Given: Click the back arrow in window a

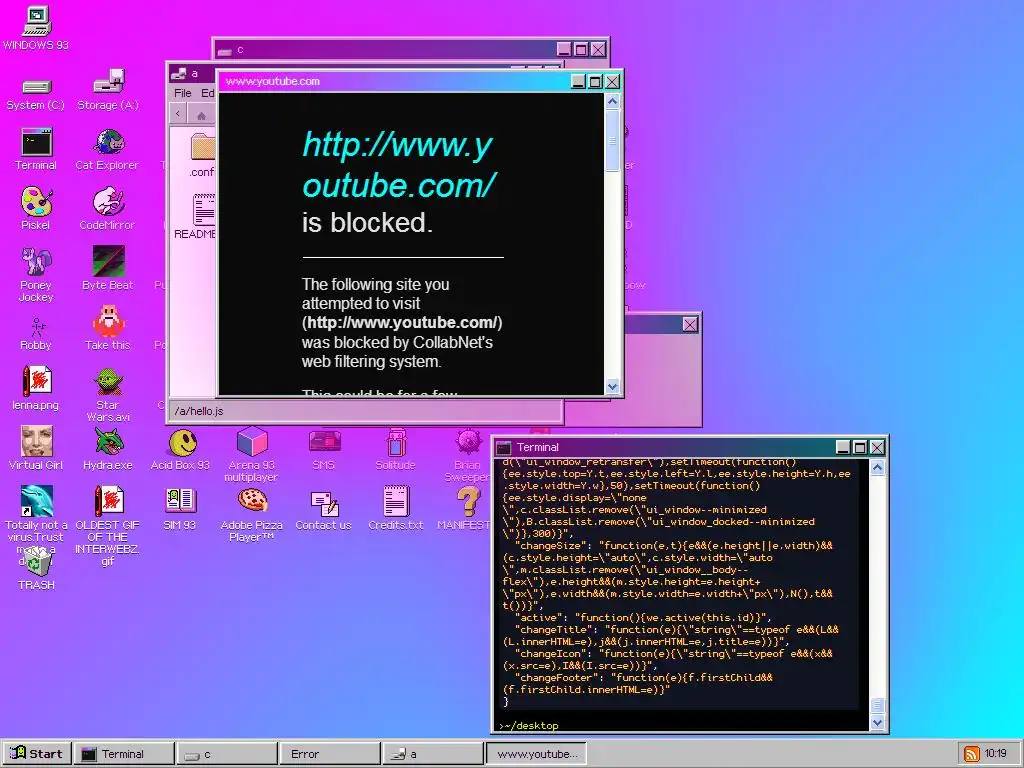Looking at the screenshot, I should (178, 114).
